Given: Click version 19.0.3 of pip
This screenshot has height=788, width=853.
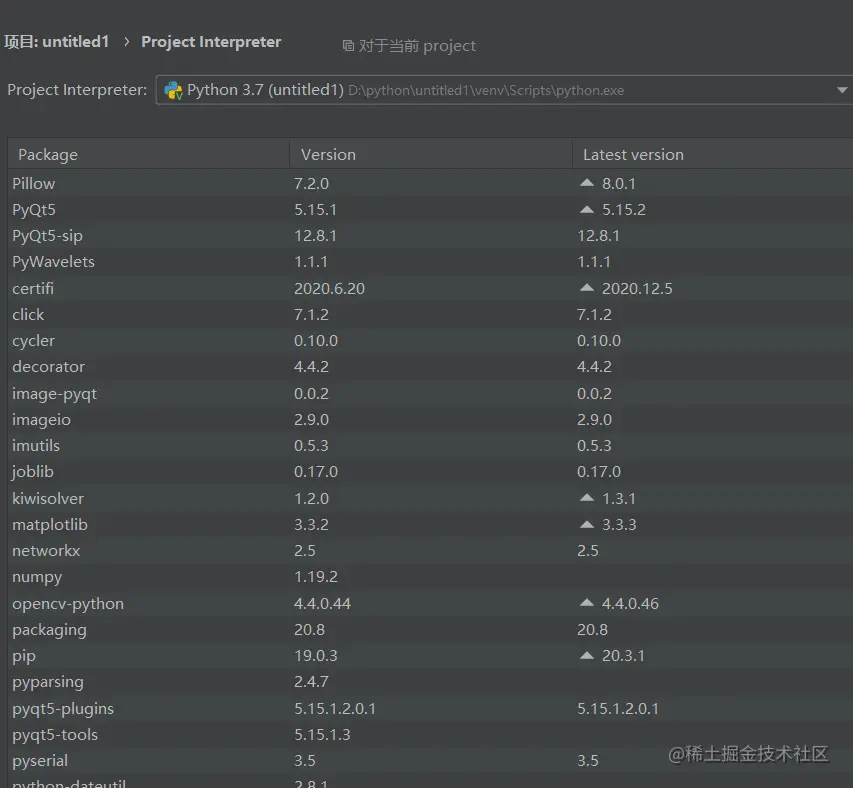Looking at the screenshot, I should coord(316,655).
